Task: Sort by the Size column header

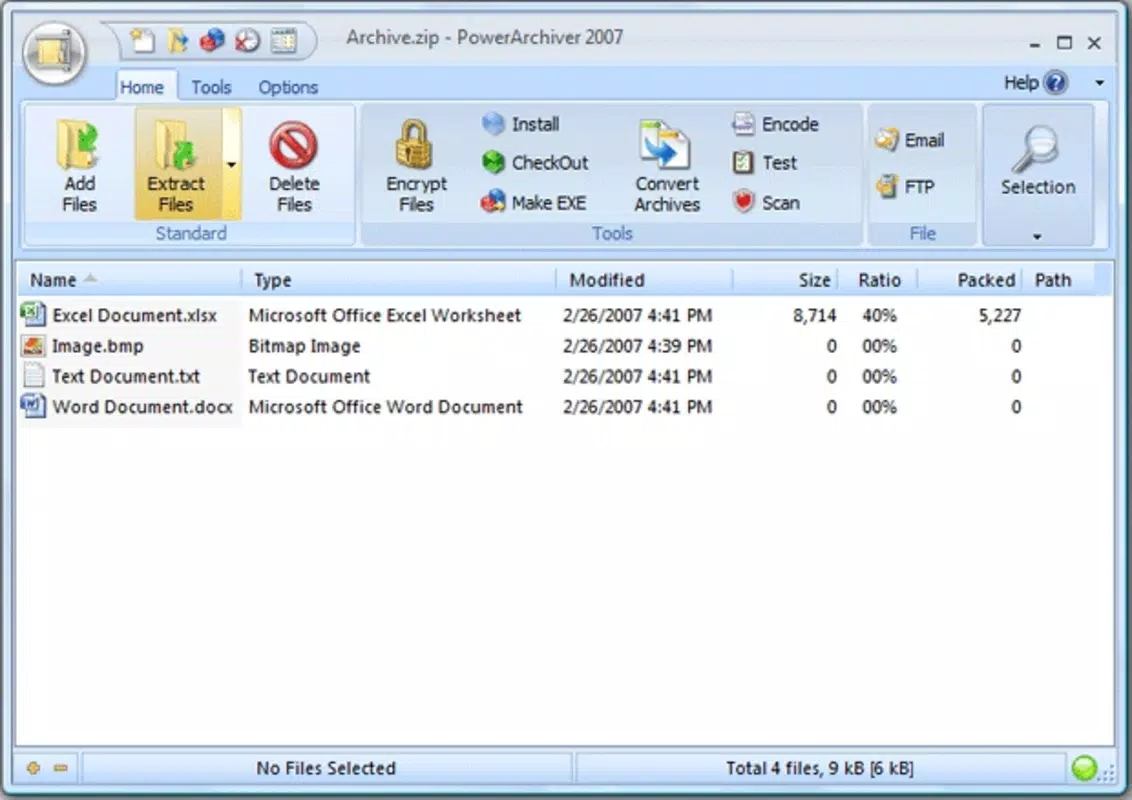Action: [x=785, y=280]
